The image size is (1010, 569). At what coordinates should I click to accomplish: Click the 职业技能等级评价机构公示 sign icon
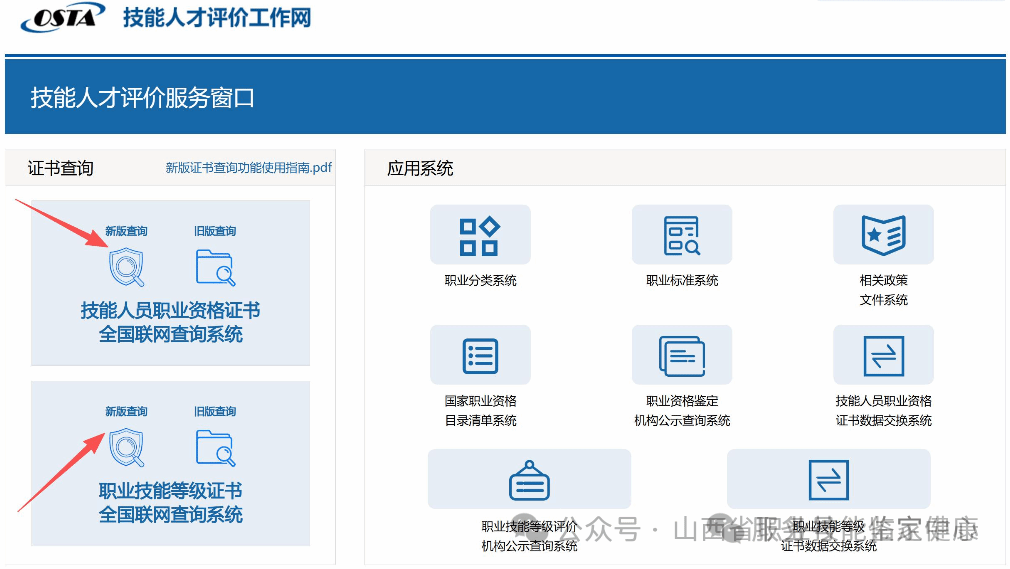pyautogui.click(x=529, y=481)
